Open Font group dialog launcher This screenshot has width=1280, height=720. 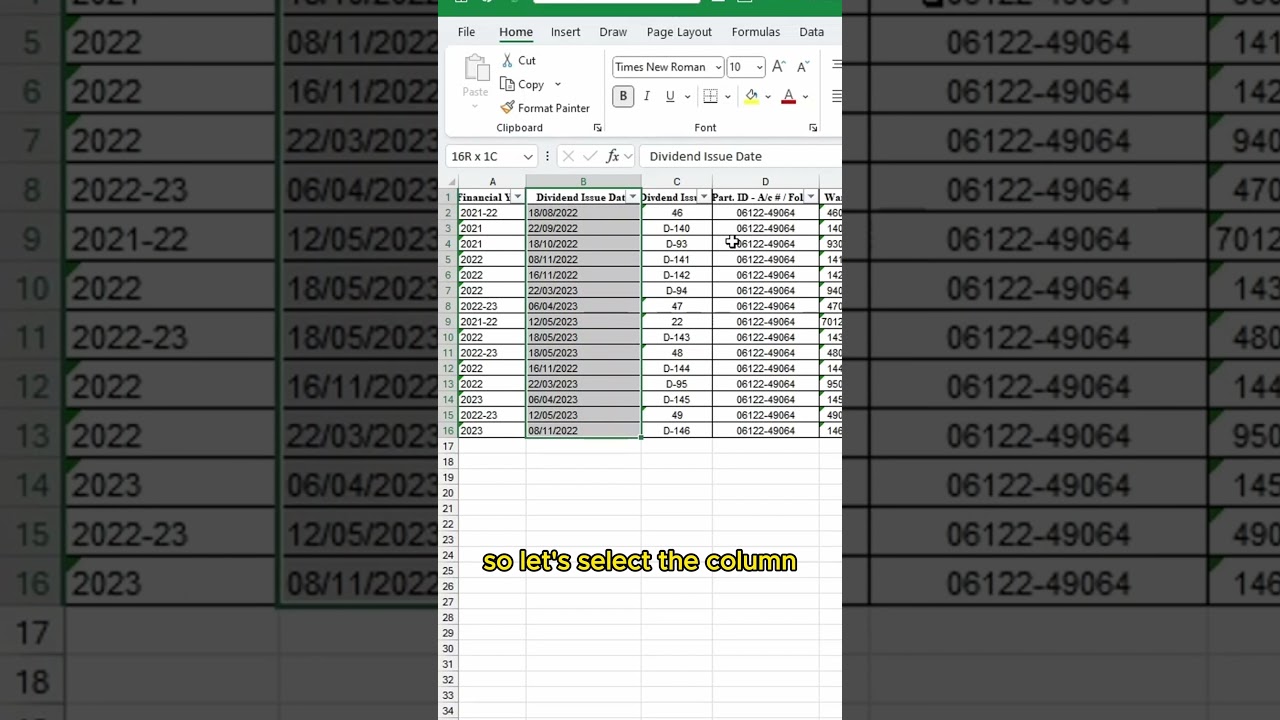813,128
